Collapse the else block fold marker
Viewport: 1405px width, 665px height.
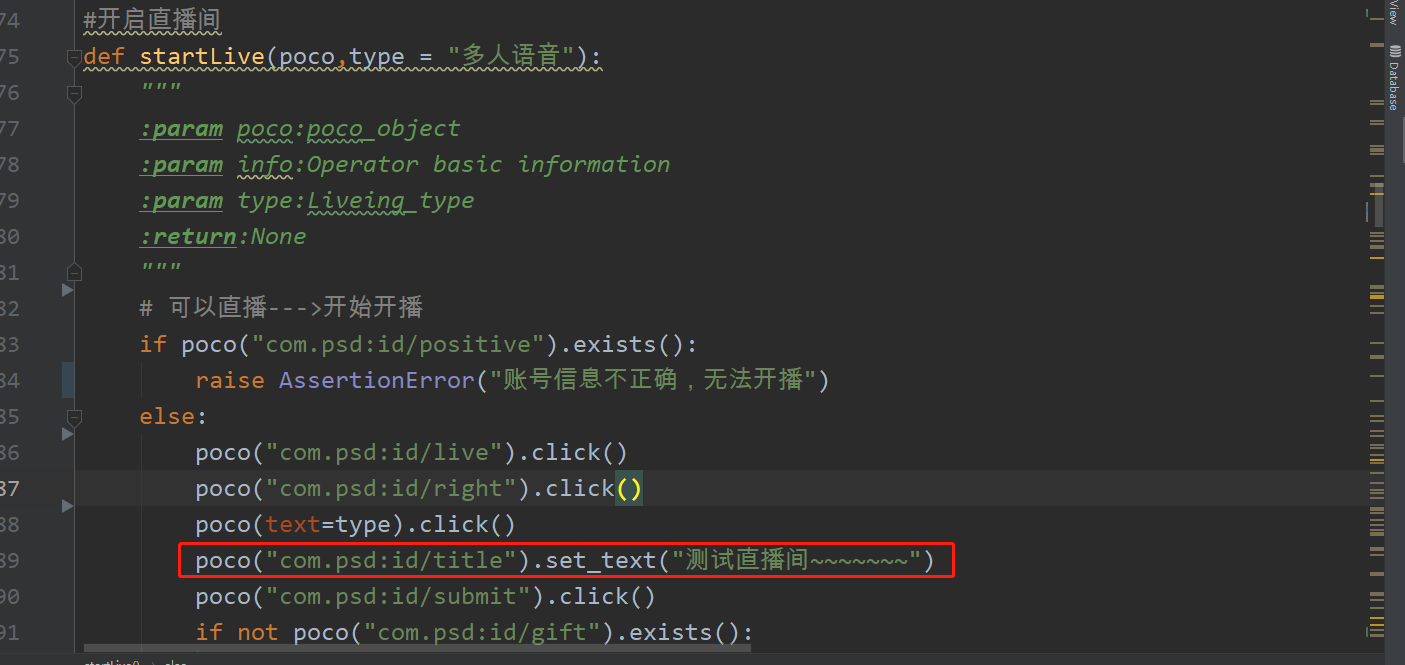click(x=73, y=417)
